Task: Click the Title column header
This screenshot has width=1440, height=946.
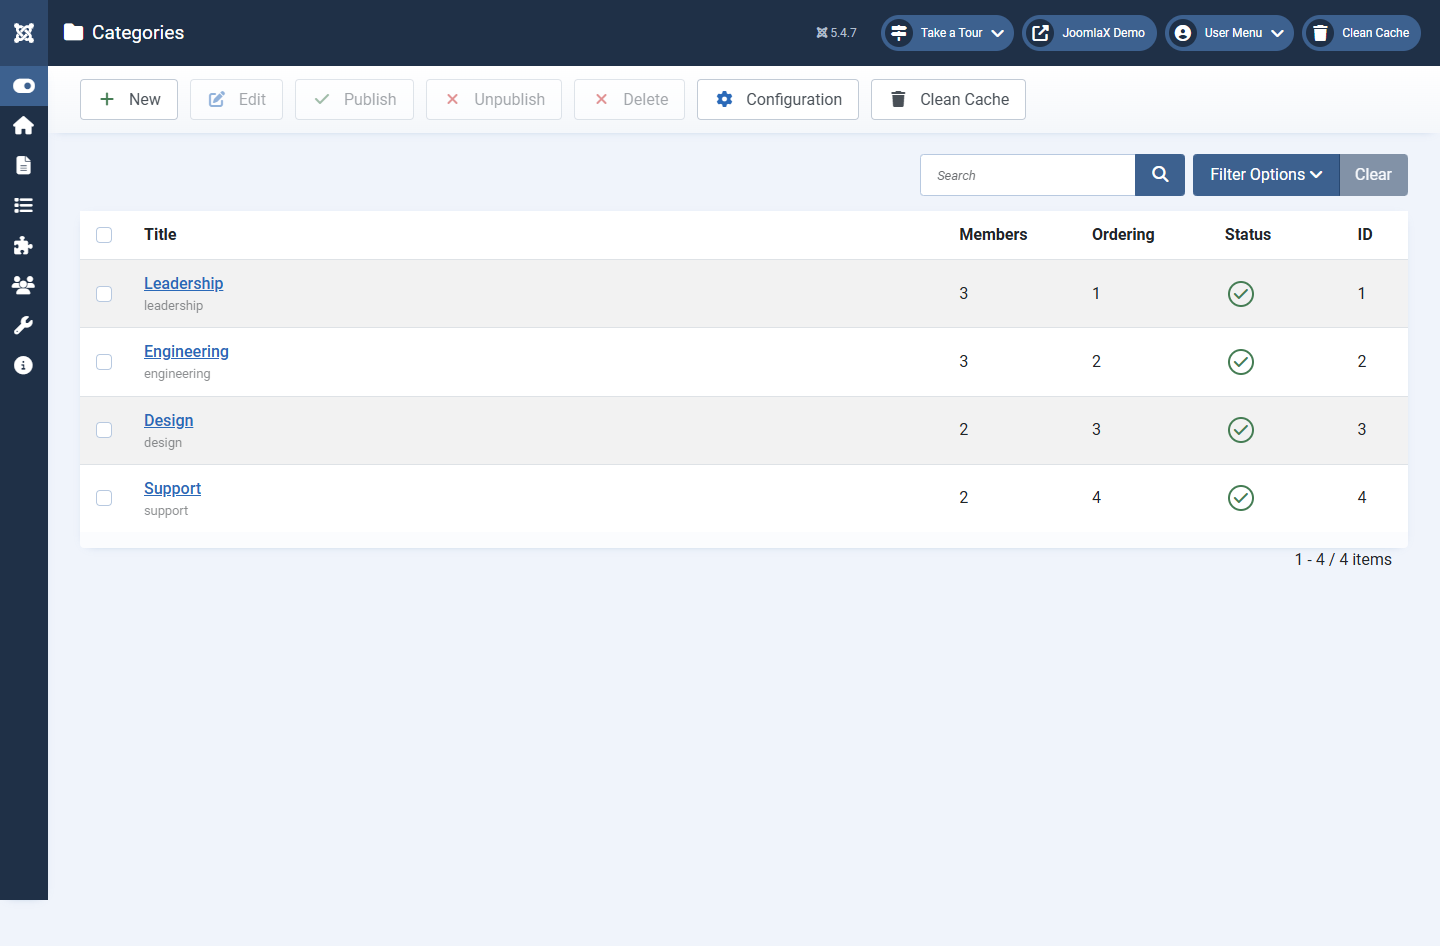Action: (x=160, y=234)
